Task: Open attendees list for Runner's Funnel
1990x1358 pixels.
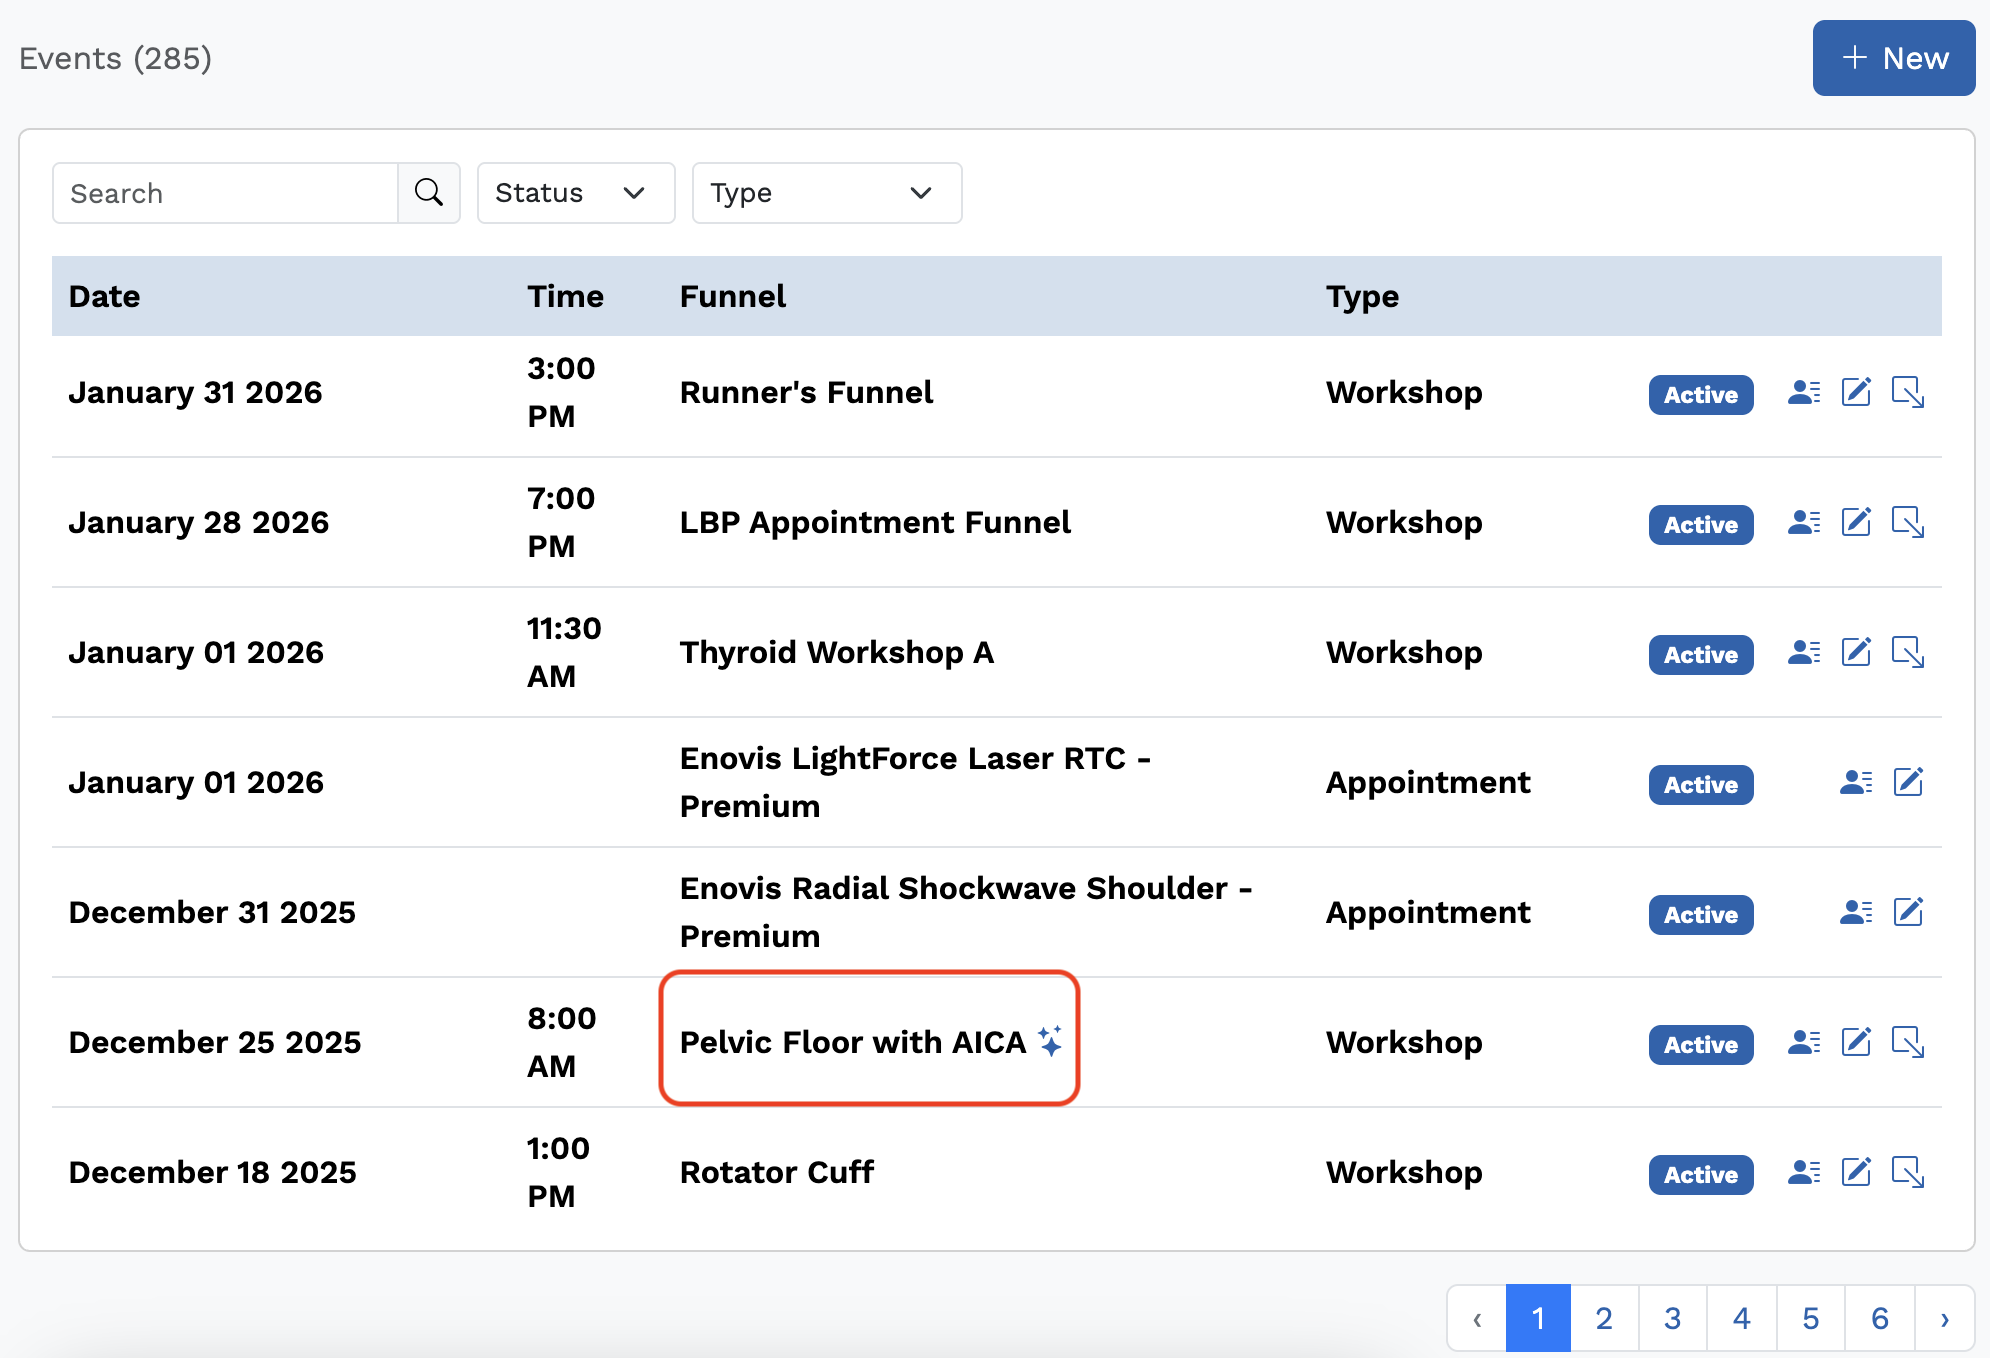Action: point(1804,392)
